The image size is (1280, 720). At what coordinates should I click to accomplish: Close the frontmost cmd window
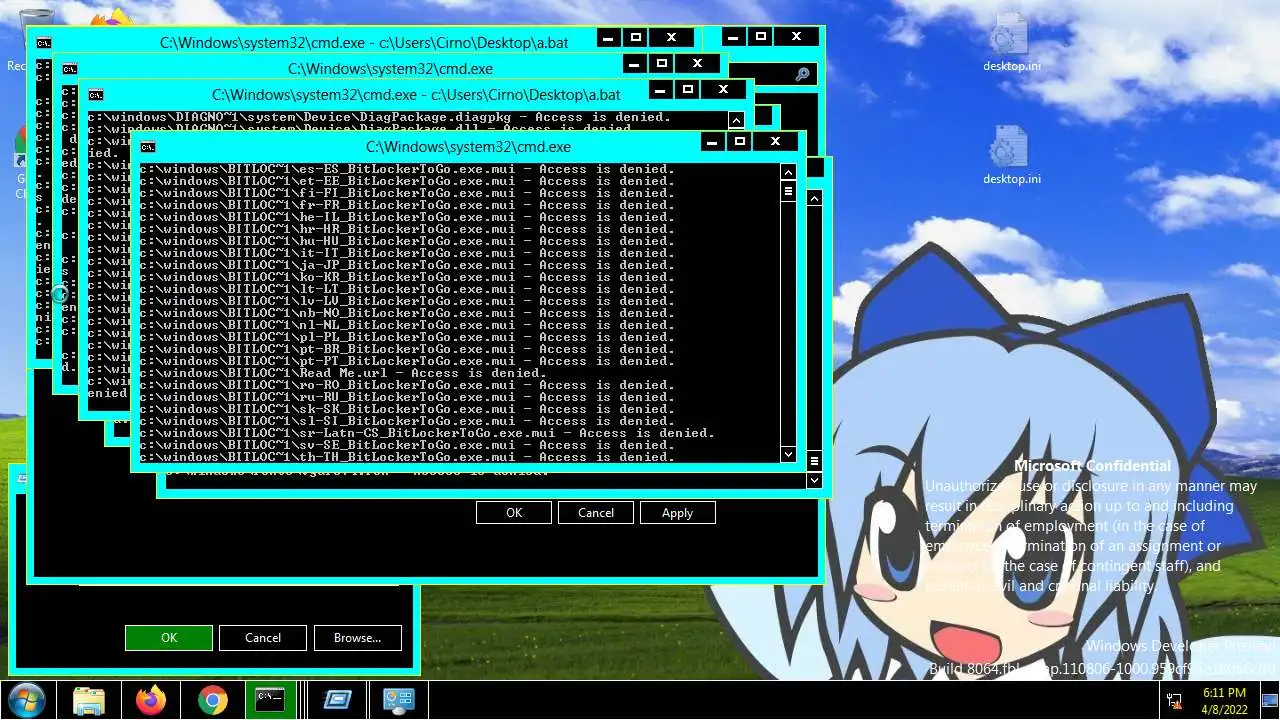(775, 142)
